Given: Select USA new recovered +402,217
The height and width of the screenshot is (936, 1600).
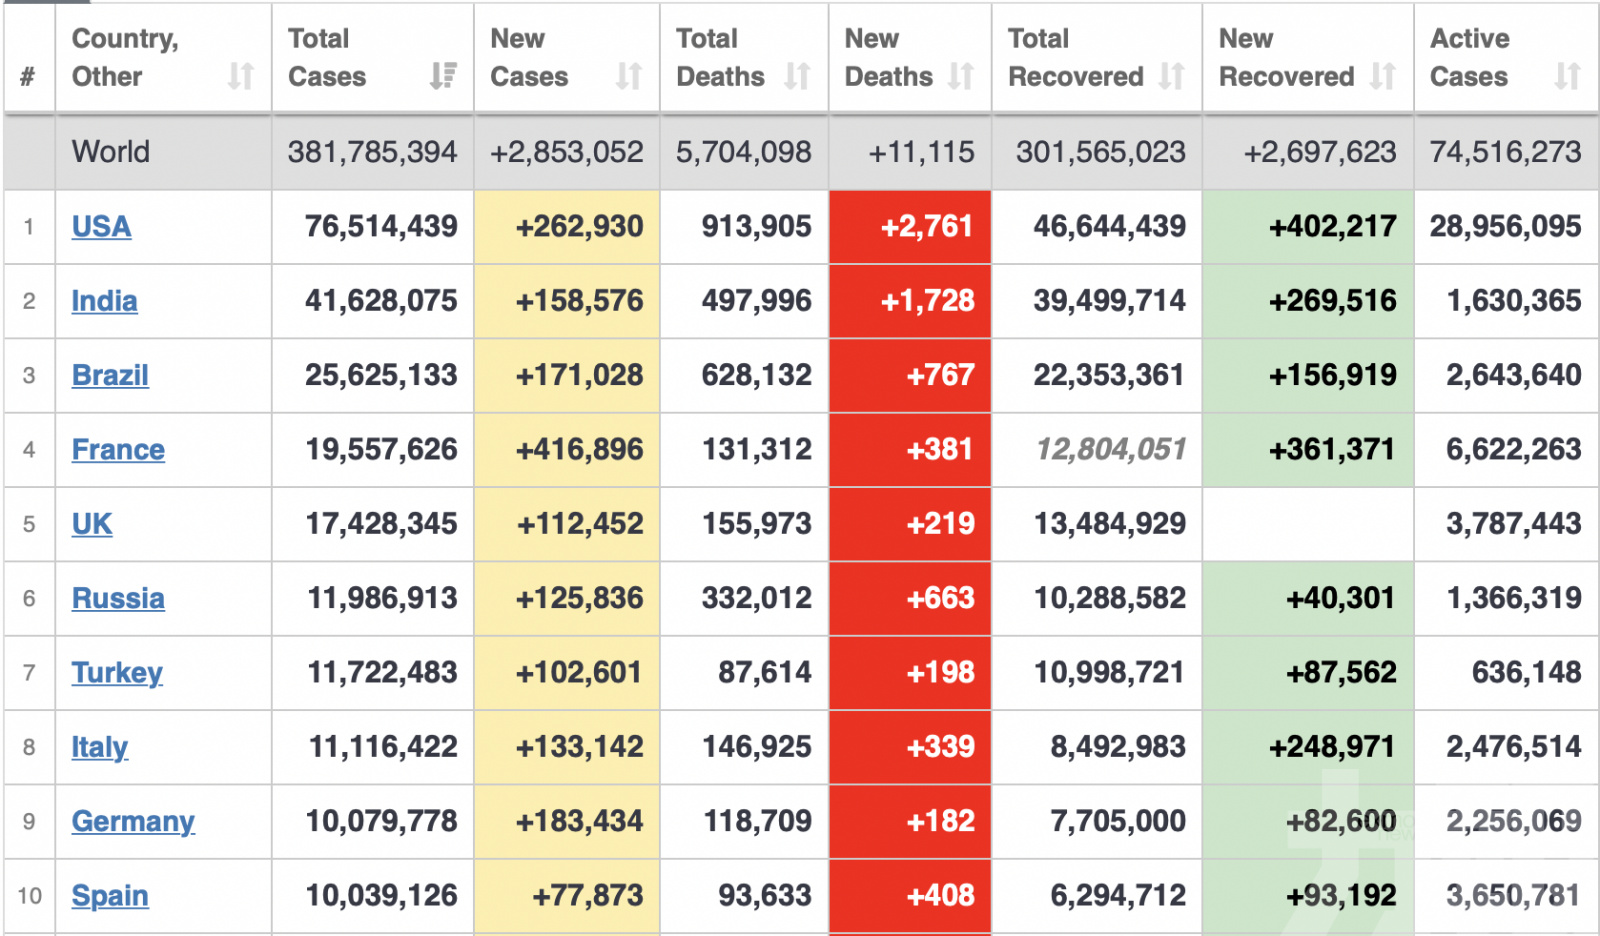Looking at the screenshot, I should click(1332, 227).
